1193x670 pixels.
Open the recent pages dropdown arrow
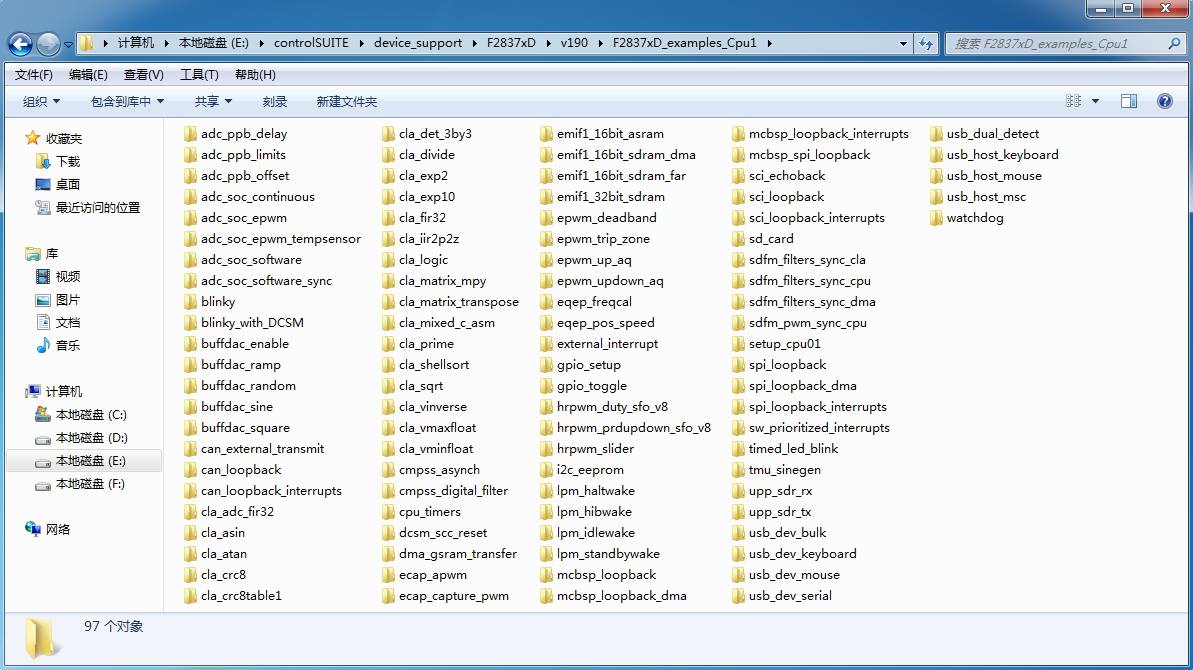pyautogui.click(x=68, y=44)
